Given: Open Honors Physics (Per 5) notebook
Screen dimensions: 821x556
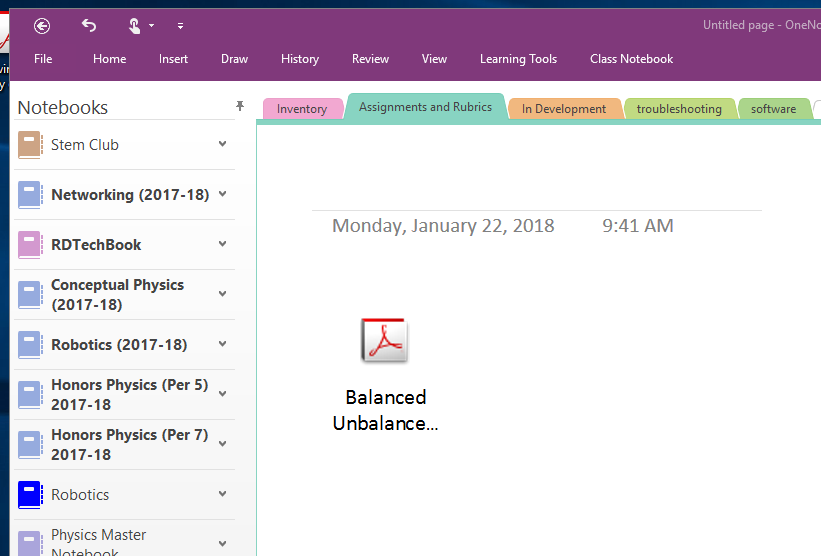Looking at the screenshot, I should click(125, 395).
